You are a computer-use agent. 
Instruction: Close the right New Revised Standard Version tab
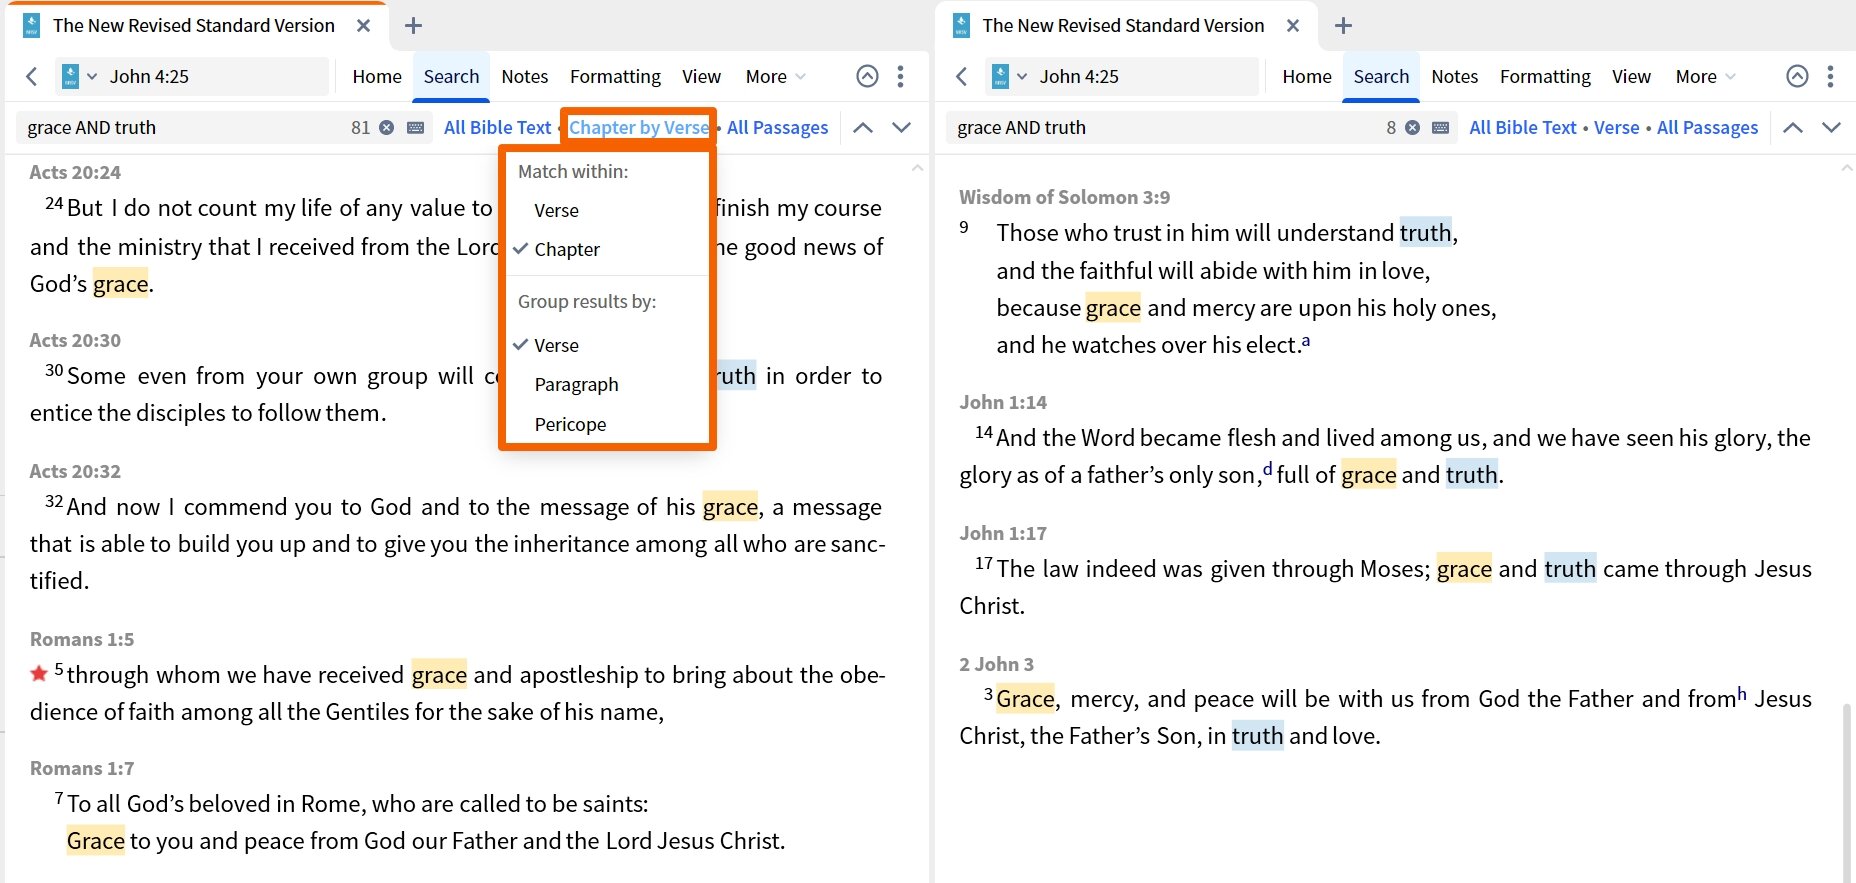coord(1293,26)
